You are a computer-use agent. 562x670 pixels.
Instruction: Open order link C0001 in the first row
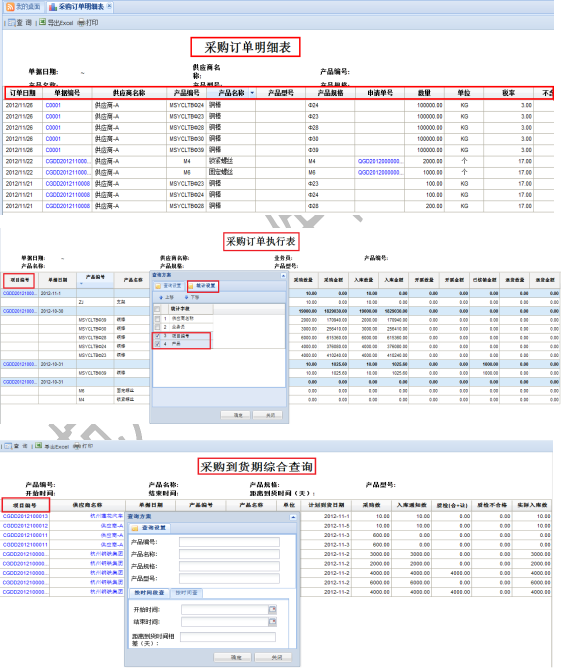tap(53, 105)
